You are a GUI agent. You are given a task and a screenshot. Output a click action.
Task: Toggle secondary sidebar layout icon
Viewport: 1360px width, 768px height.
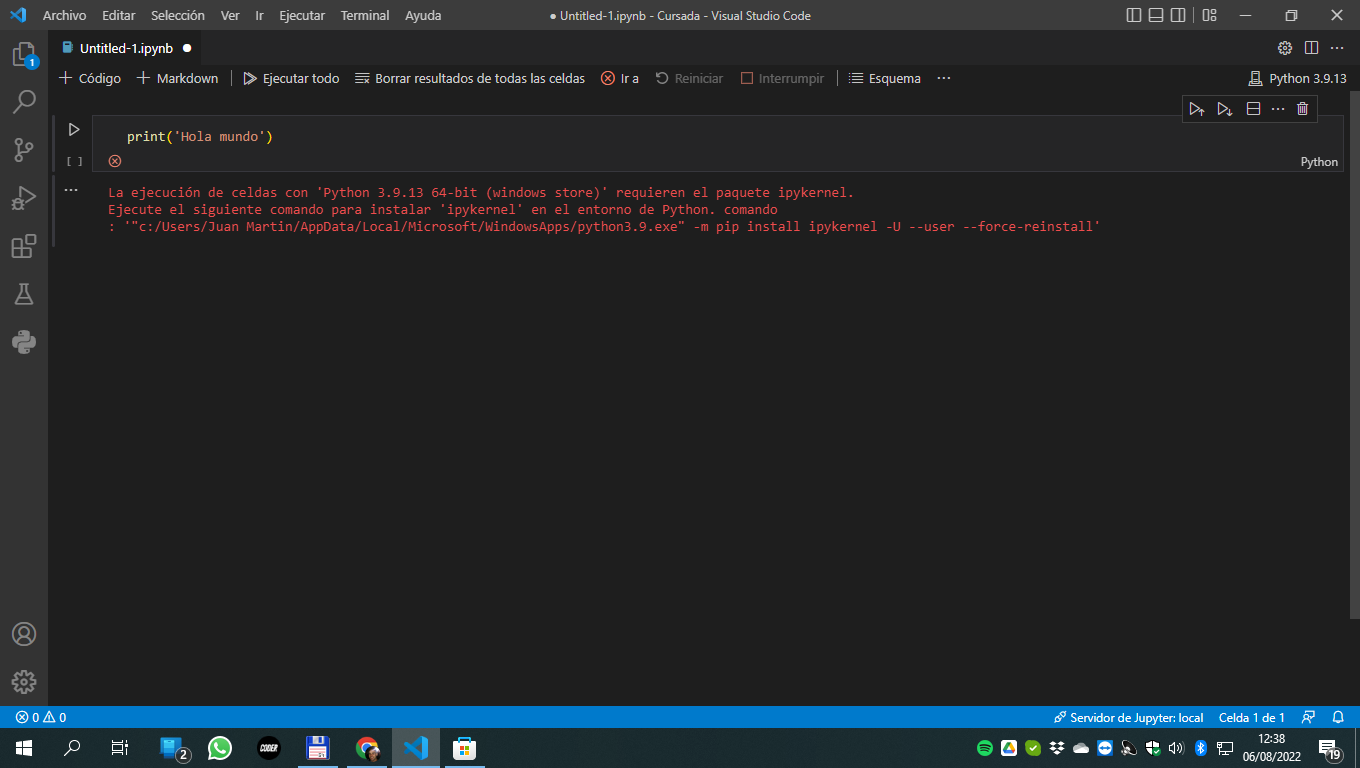tap(1178, 15)
